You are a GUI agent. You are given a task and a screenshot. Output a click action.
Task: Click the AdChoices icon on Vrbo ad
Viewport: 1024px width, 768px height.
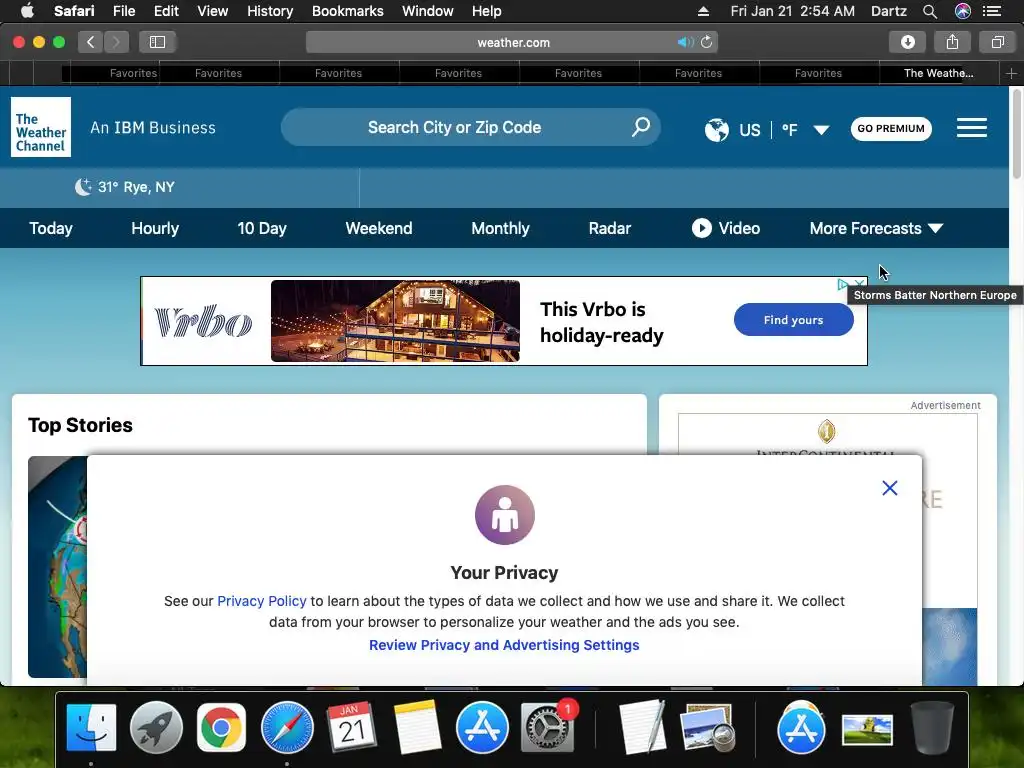coord(842,284)
